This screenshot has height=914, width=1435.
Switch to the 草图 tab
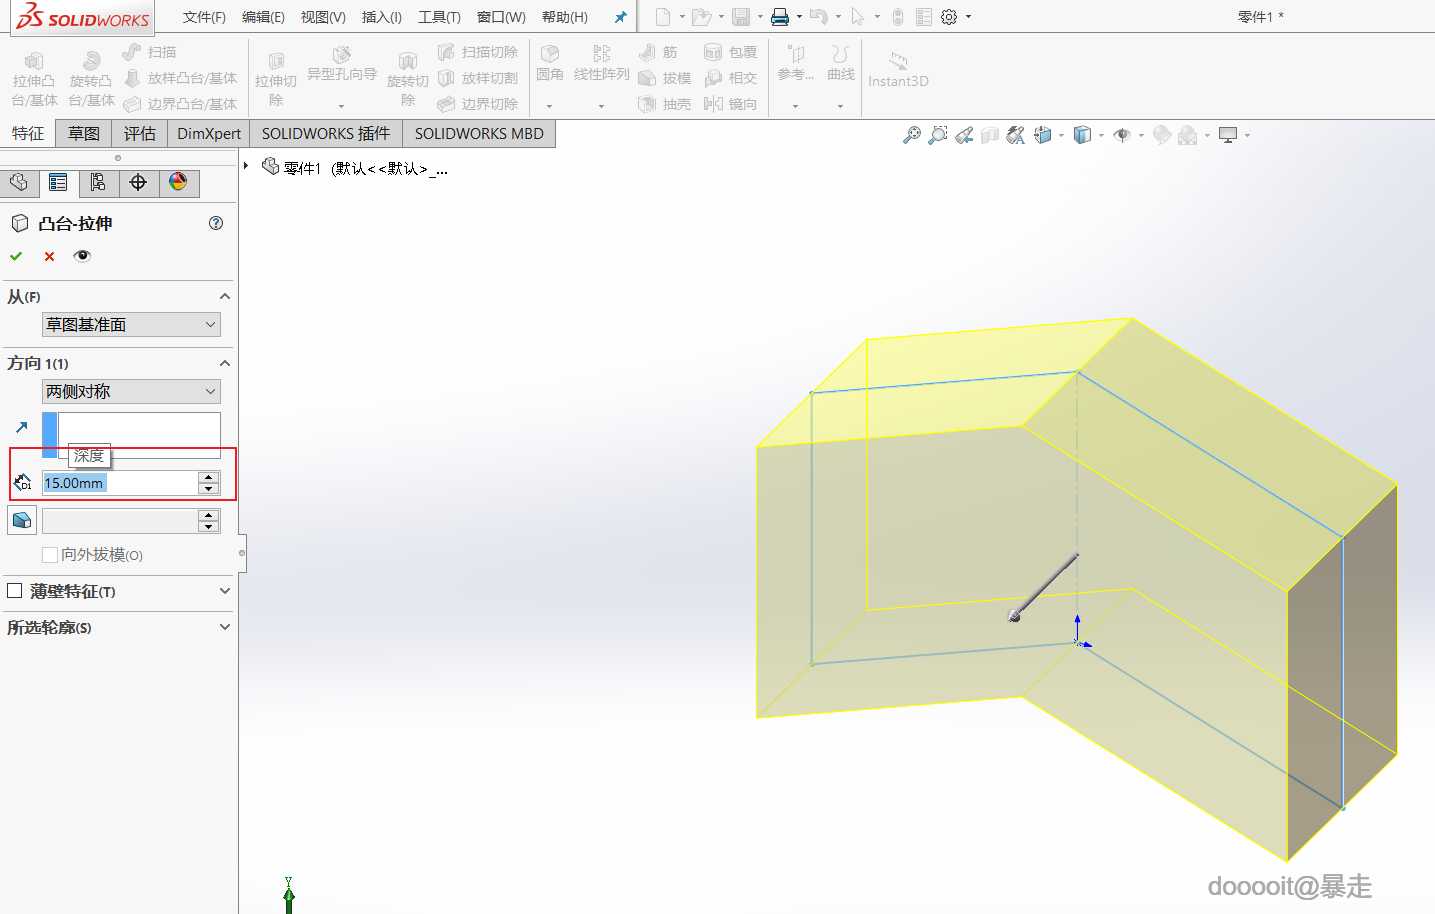click(84, 133)
